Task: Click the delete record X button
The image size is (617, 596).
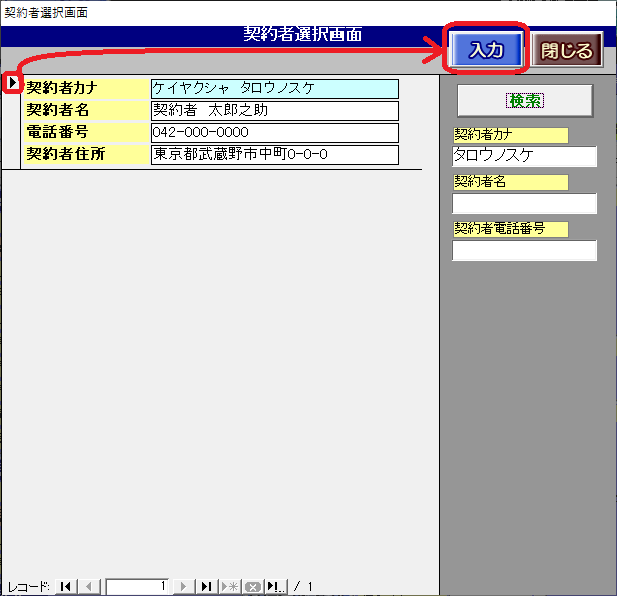Action: [x=252, y=587]
